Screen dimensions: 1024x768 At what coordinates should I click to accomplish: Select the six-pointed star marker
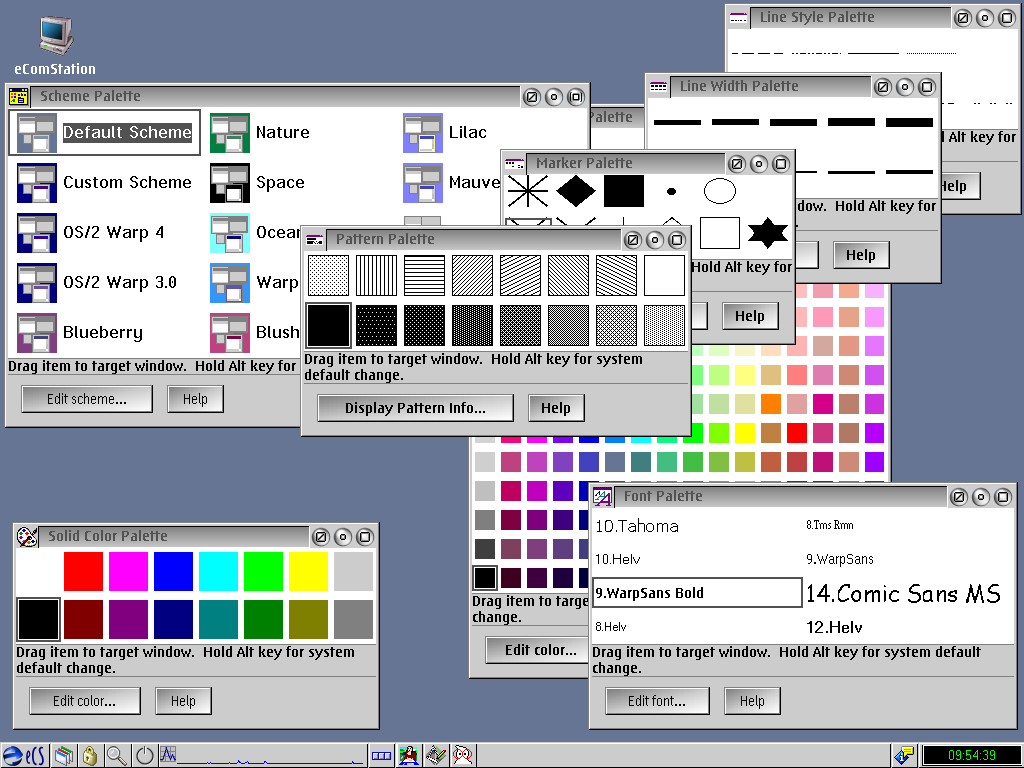tap(767, 233)
